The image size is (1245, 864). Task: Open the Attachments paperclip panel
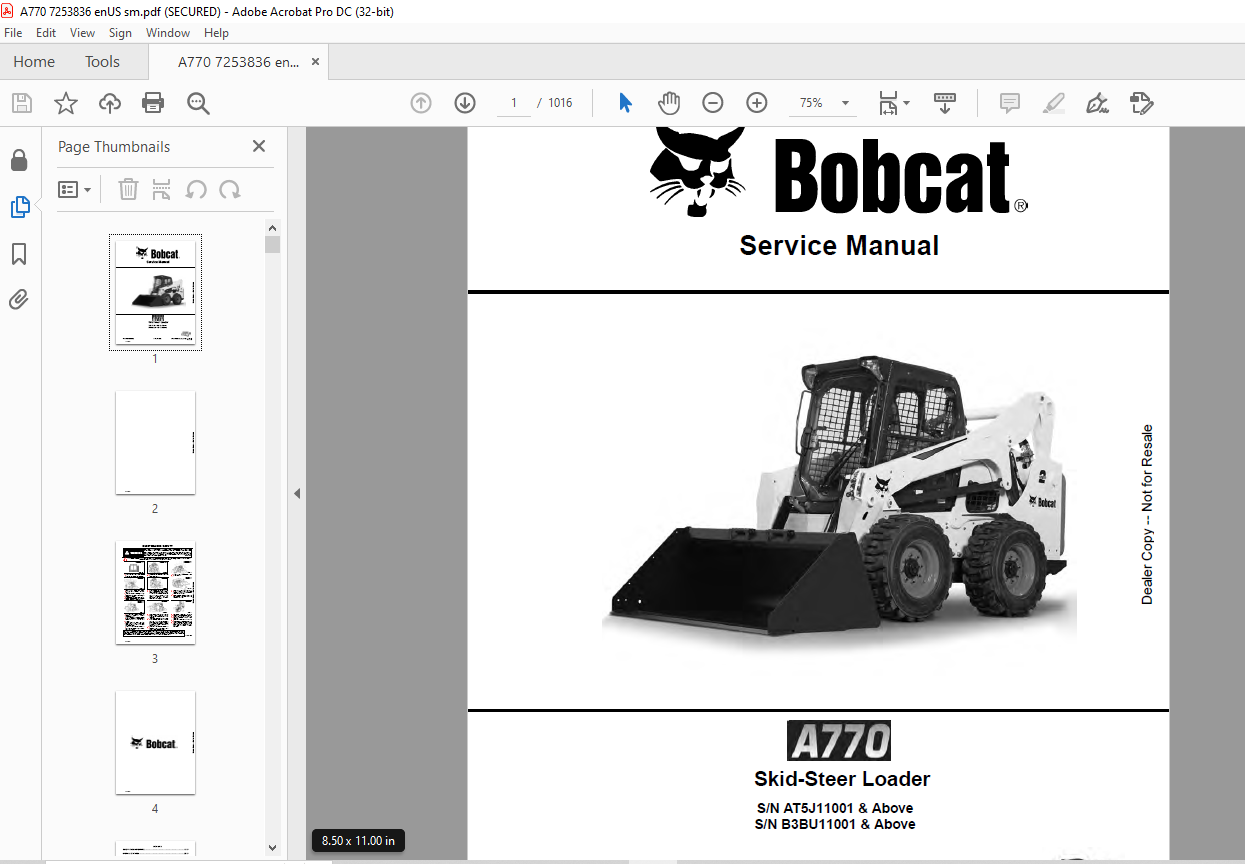(19, 299)
